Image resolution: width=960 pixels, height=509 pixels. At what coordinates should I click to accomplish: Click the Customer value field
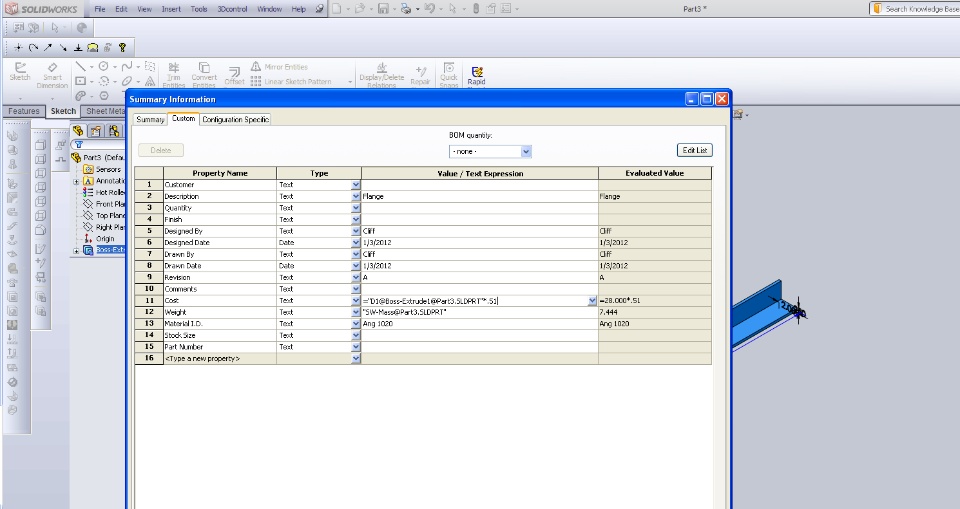479,184
